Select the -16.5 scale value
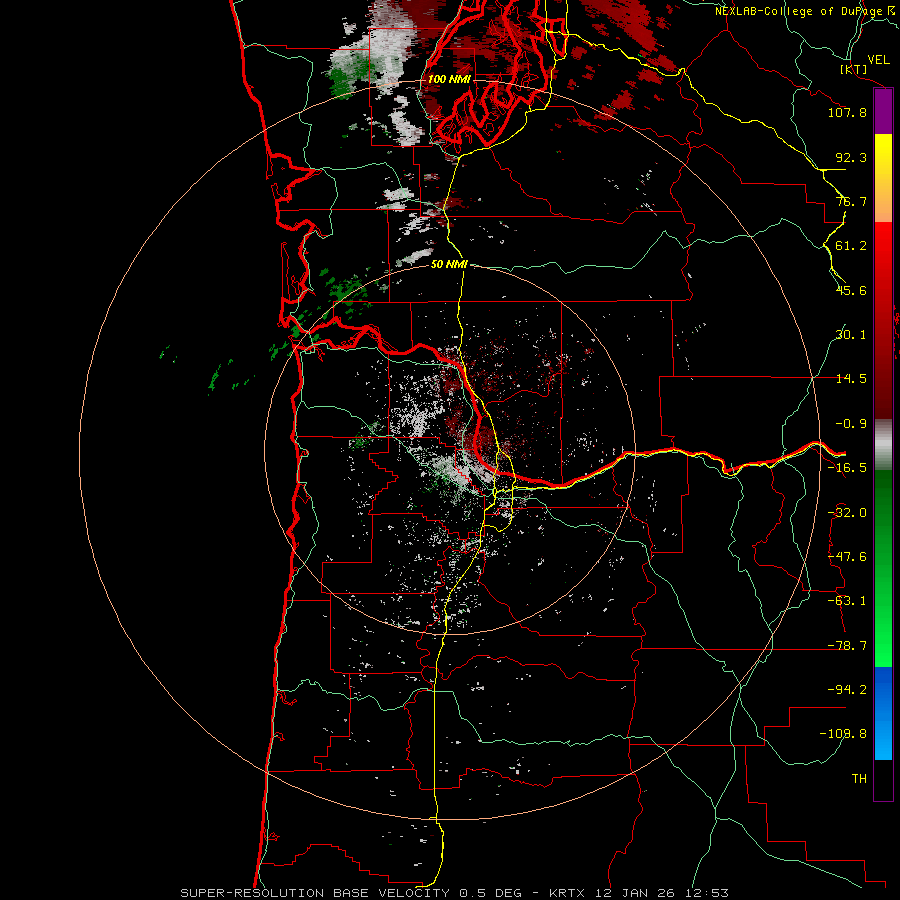 [x=847, y=468]
